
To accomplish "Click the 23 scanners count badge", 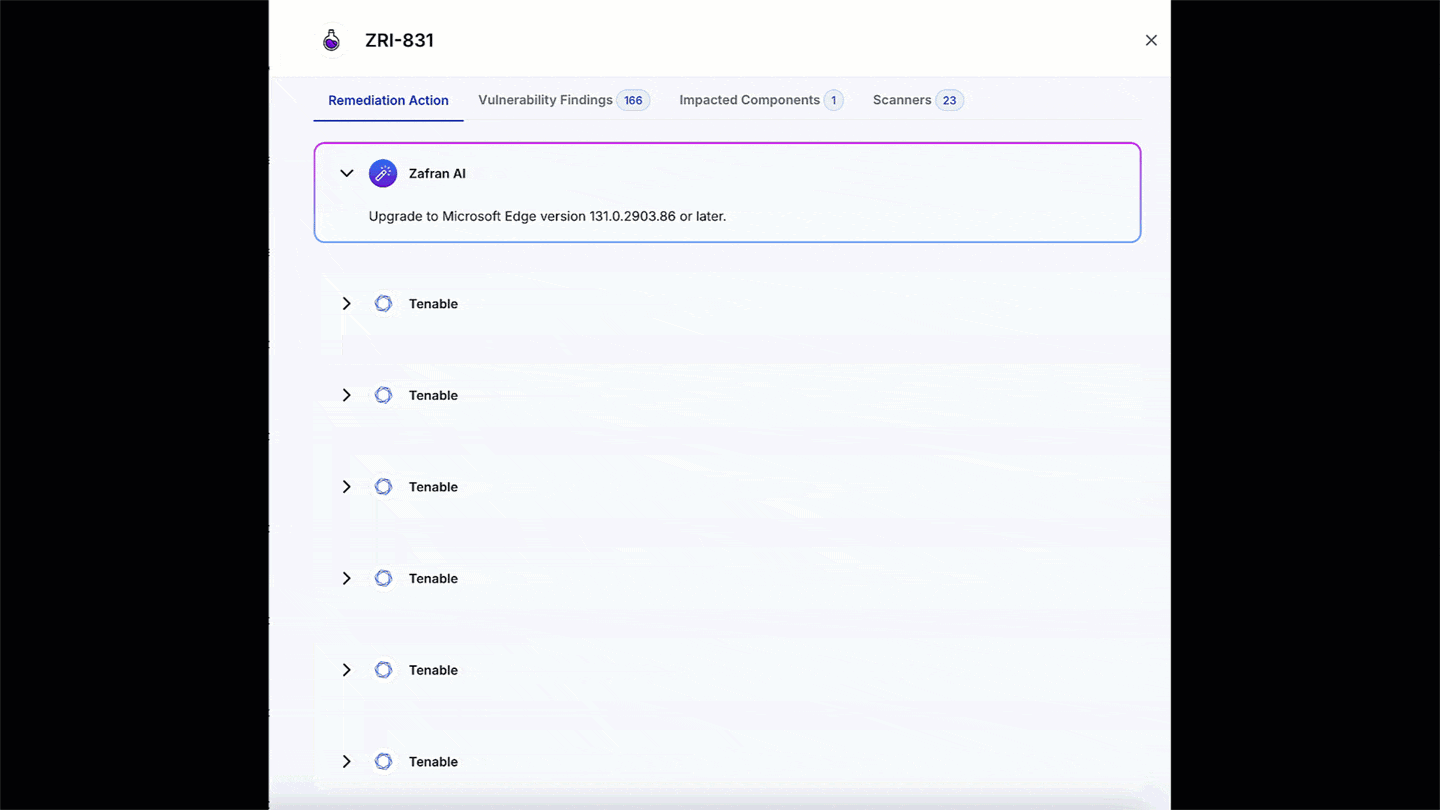I will click(949, 100).
